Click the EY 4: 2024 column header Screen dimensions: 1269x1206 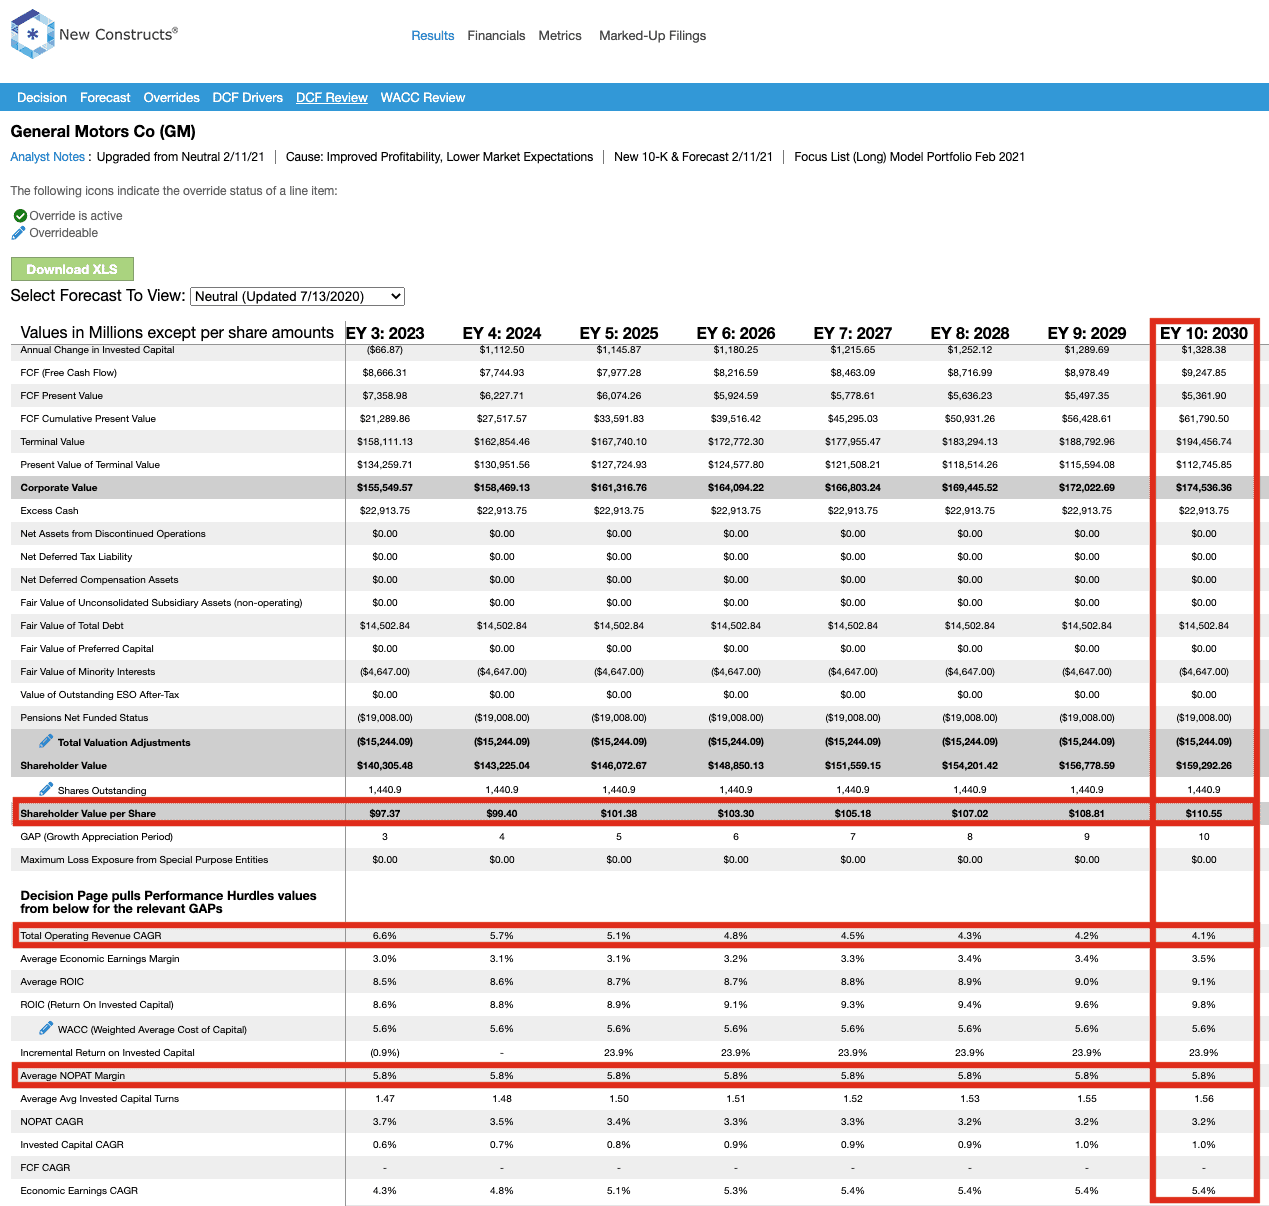pyautogui.click(x=502, y=333)
